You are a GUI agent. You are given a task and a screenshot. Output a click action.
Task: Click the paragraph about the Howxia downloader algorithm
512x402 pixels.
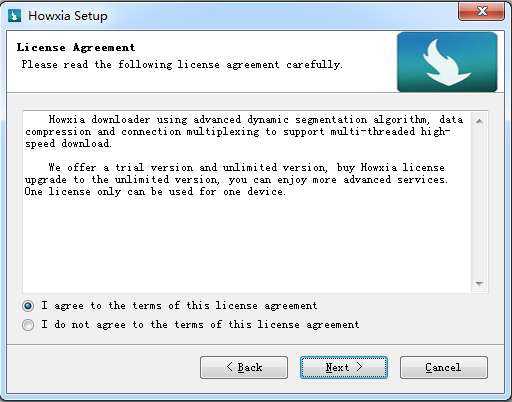[x=244, y=132]
